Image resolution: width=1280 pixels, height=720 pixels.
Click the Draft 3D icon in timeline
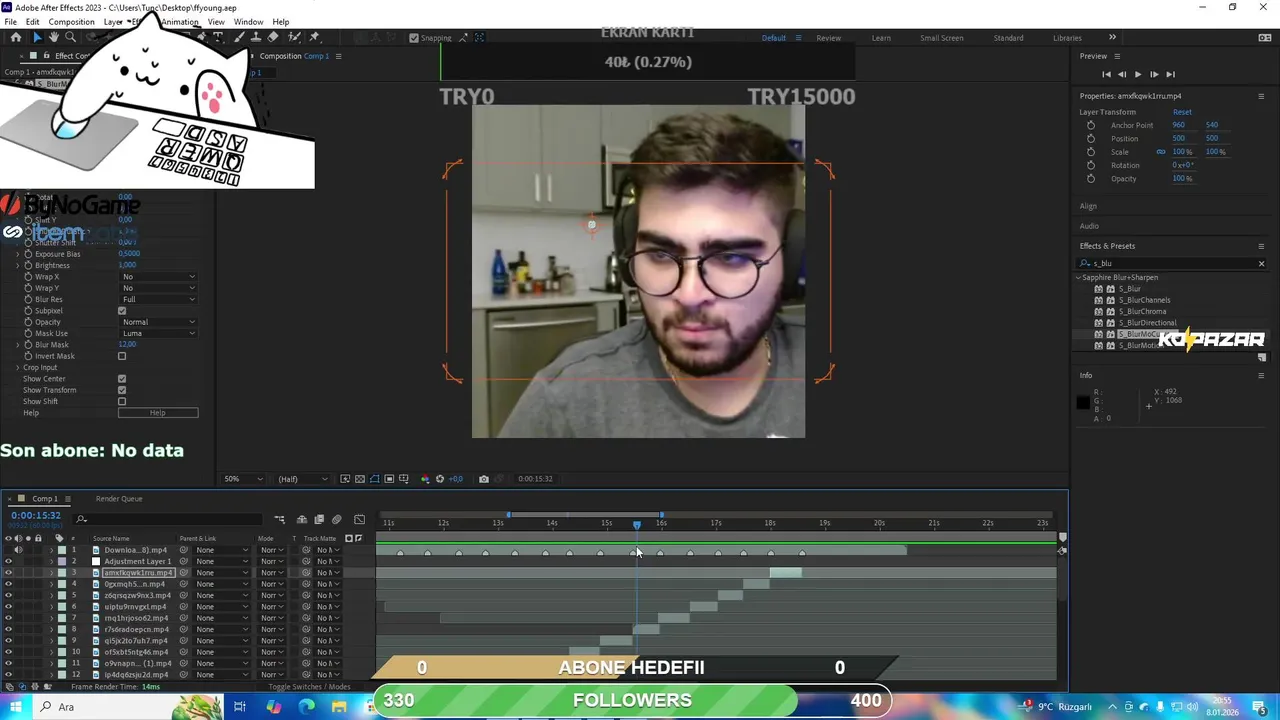click(302, 519)
